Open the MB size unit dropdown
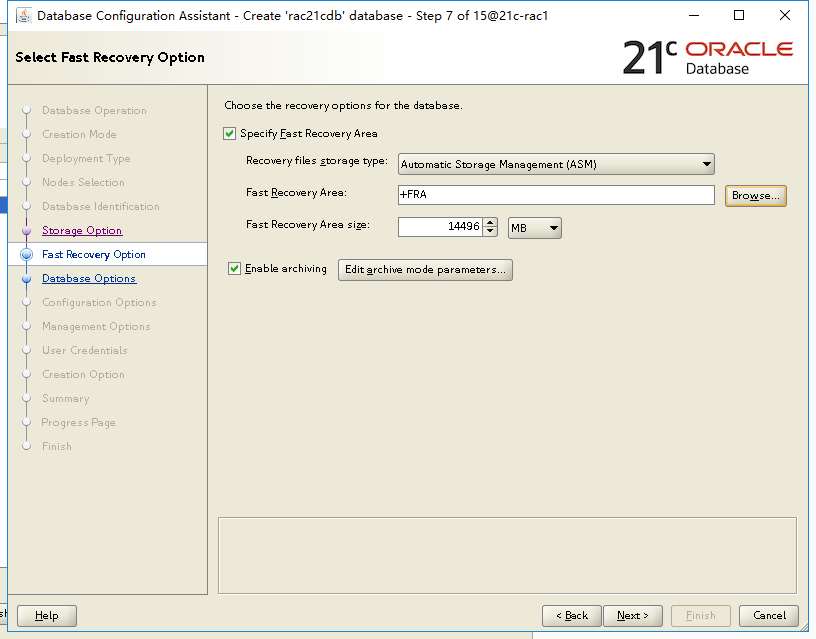The width and height of the screenshot is (816, 639). [534, 228]
